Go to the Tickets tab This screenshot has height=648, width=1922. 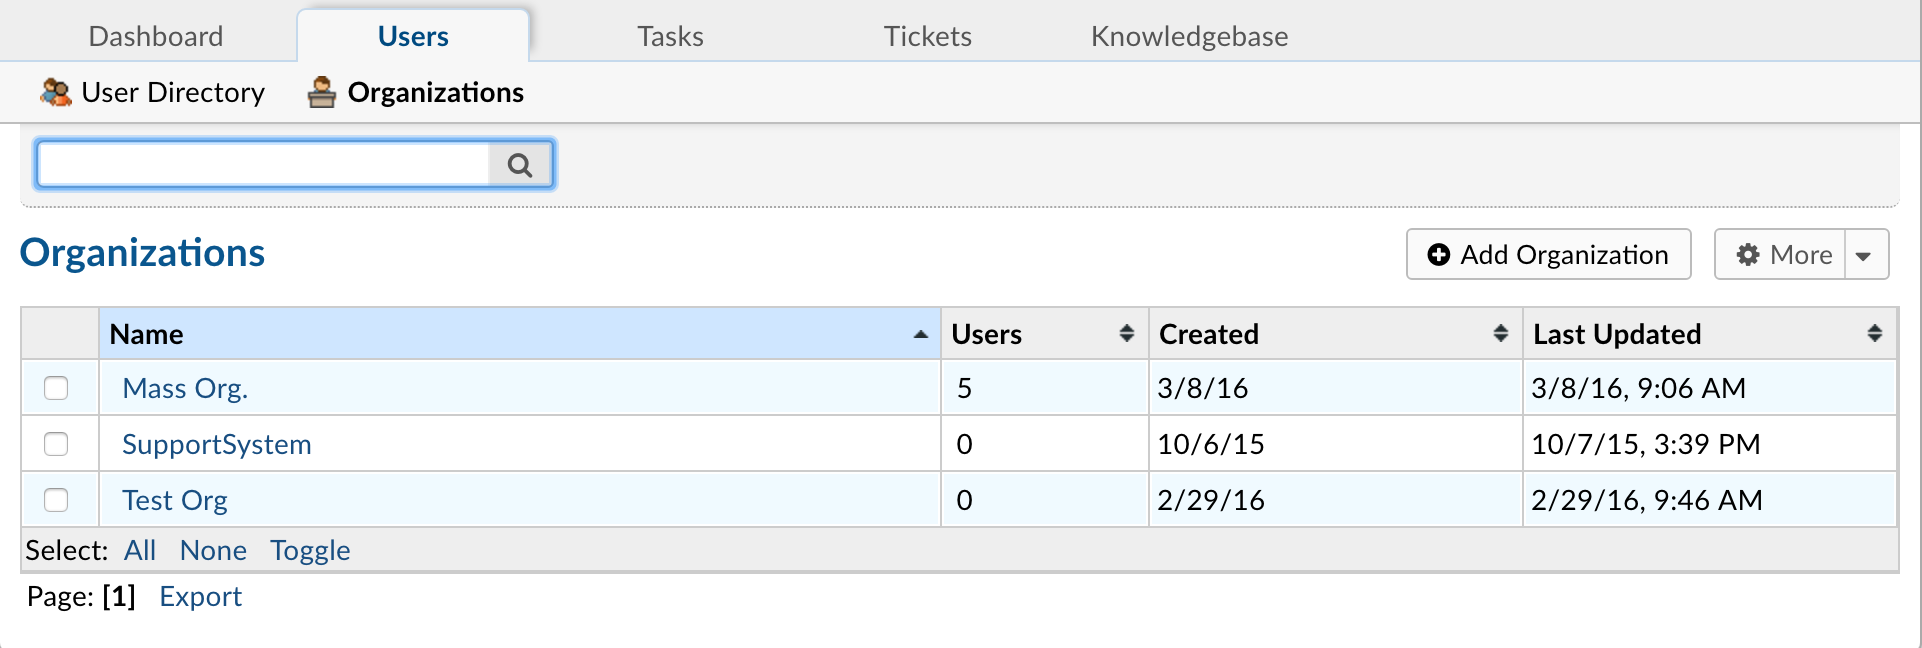(928, 36)
